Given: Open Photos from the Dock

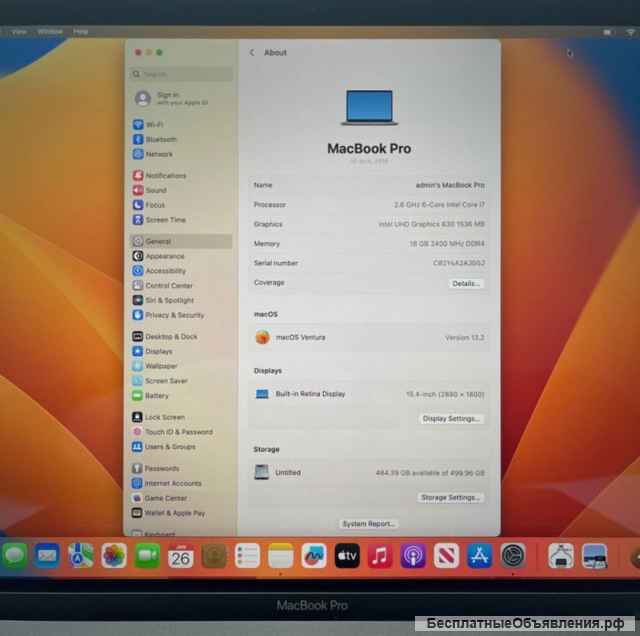Looking at the screenshot, I should pos(113,555).
